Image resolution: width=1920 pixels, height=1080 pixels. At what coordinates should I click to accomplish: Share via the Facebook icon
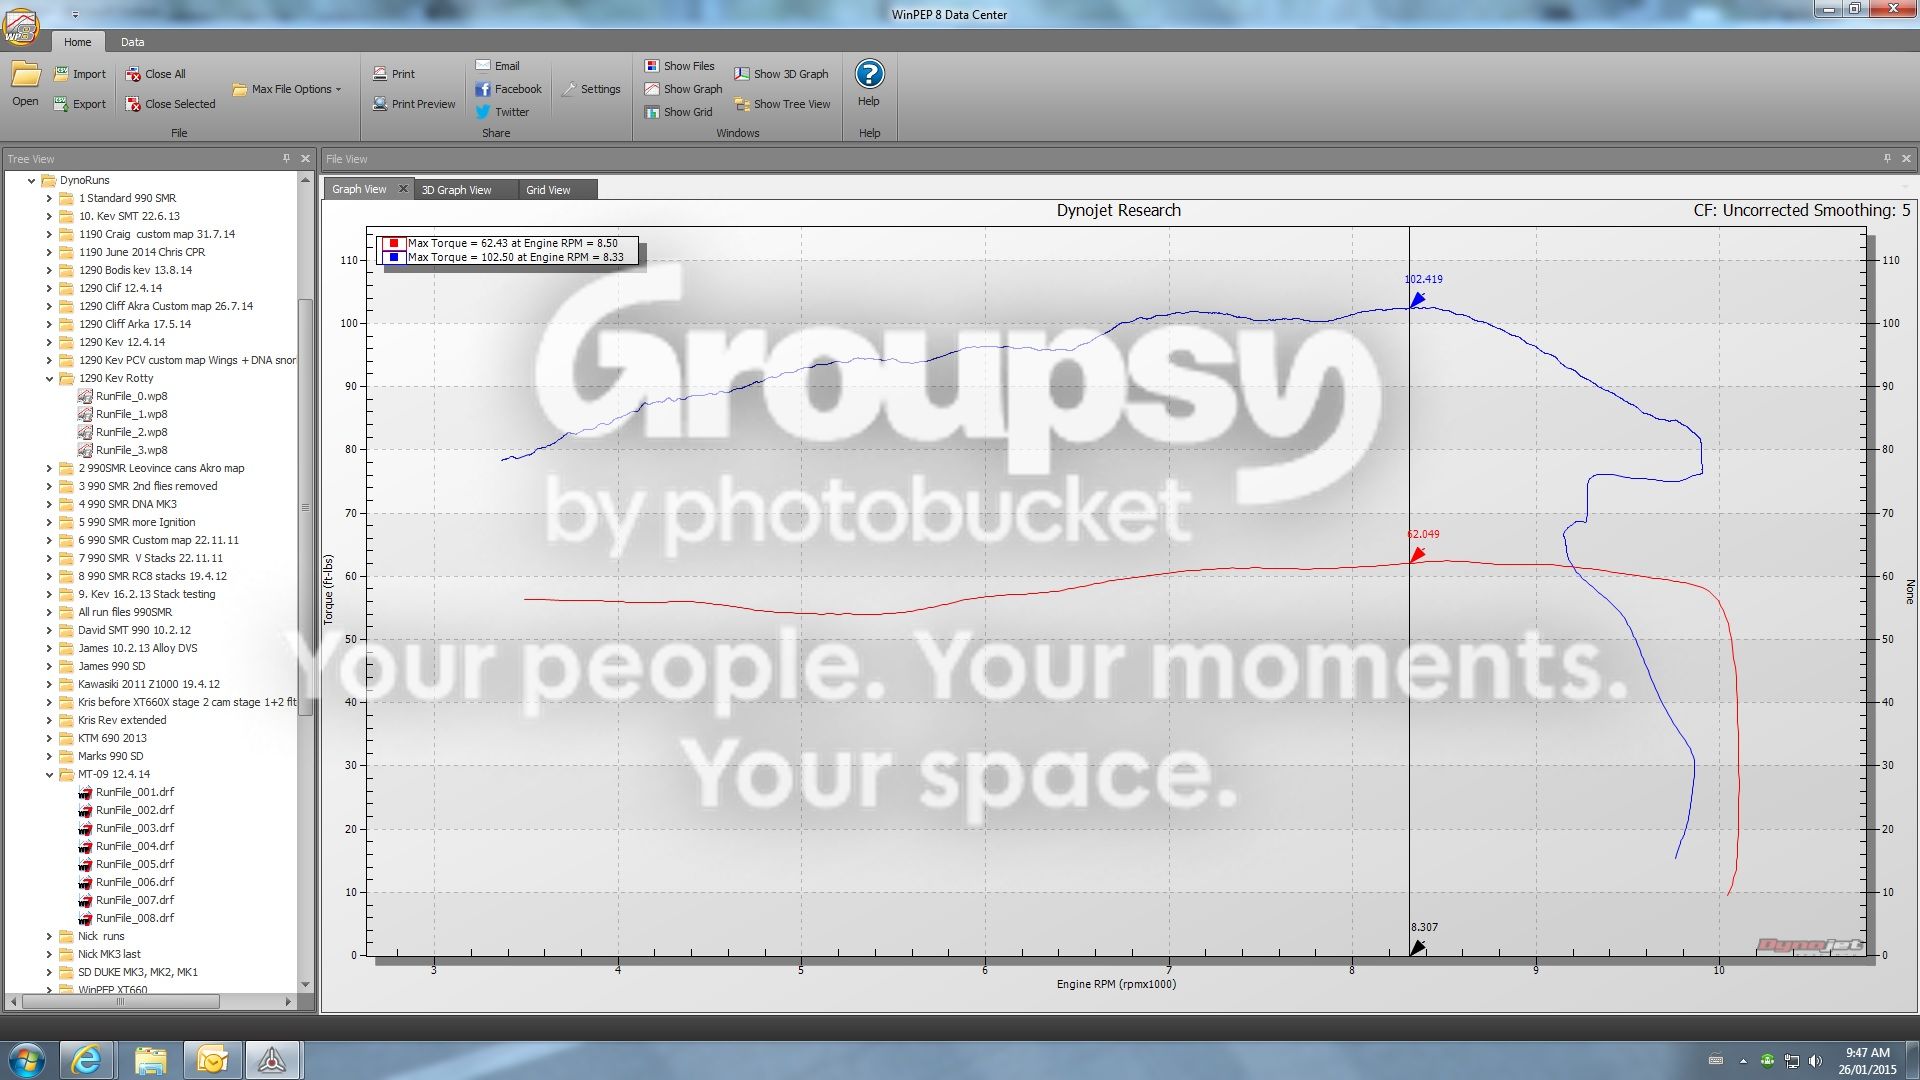tap(483, 89)
